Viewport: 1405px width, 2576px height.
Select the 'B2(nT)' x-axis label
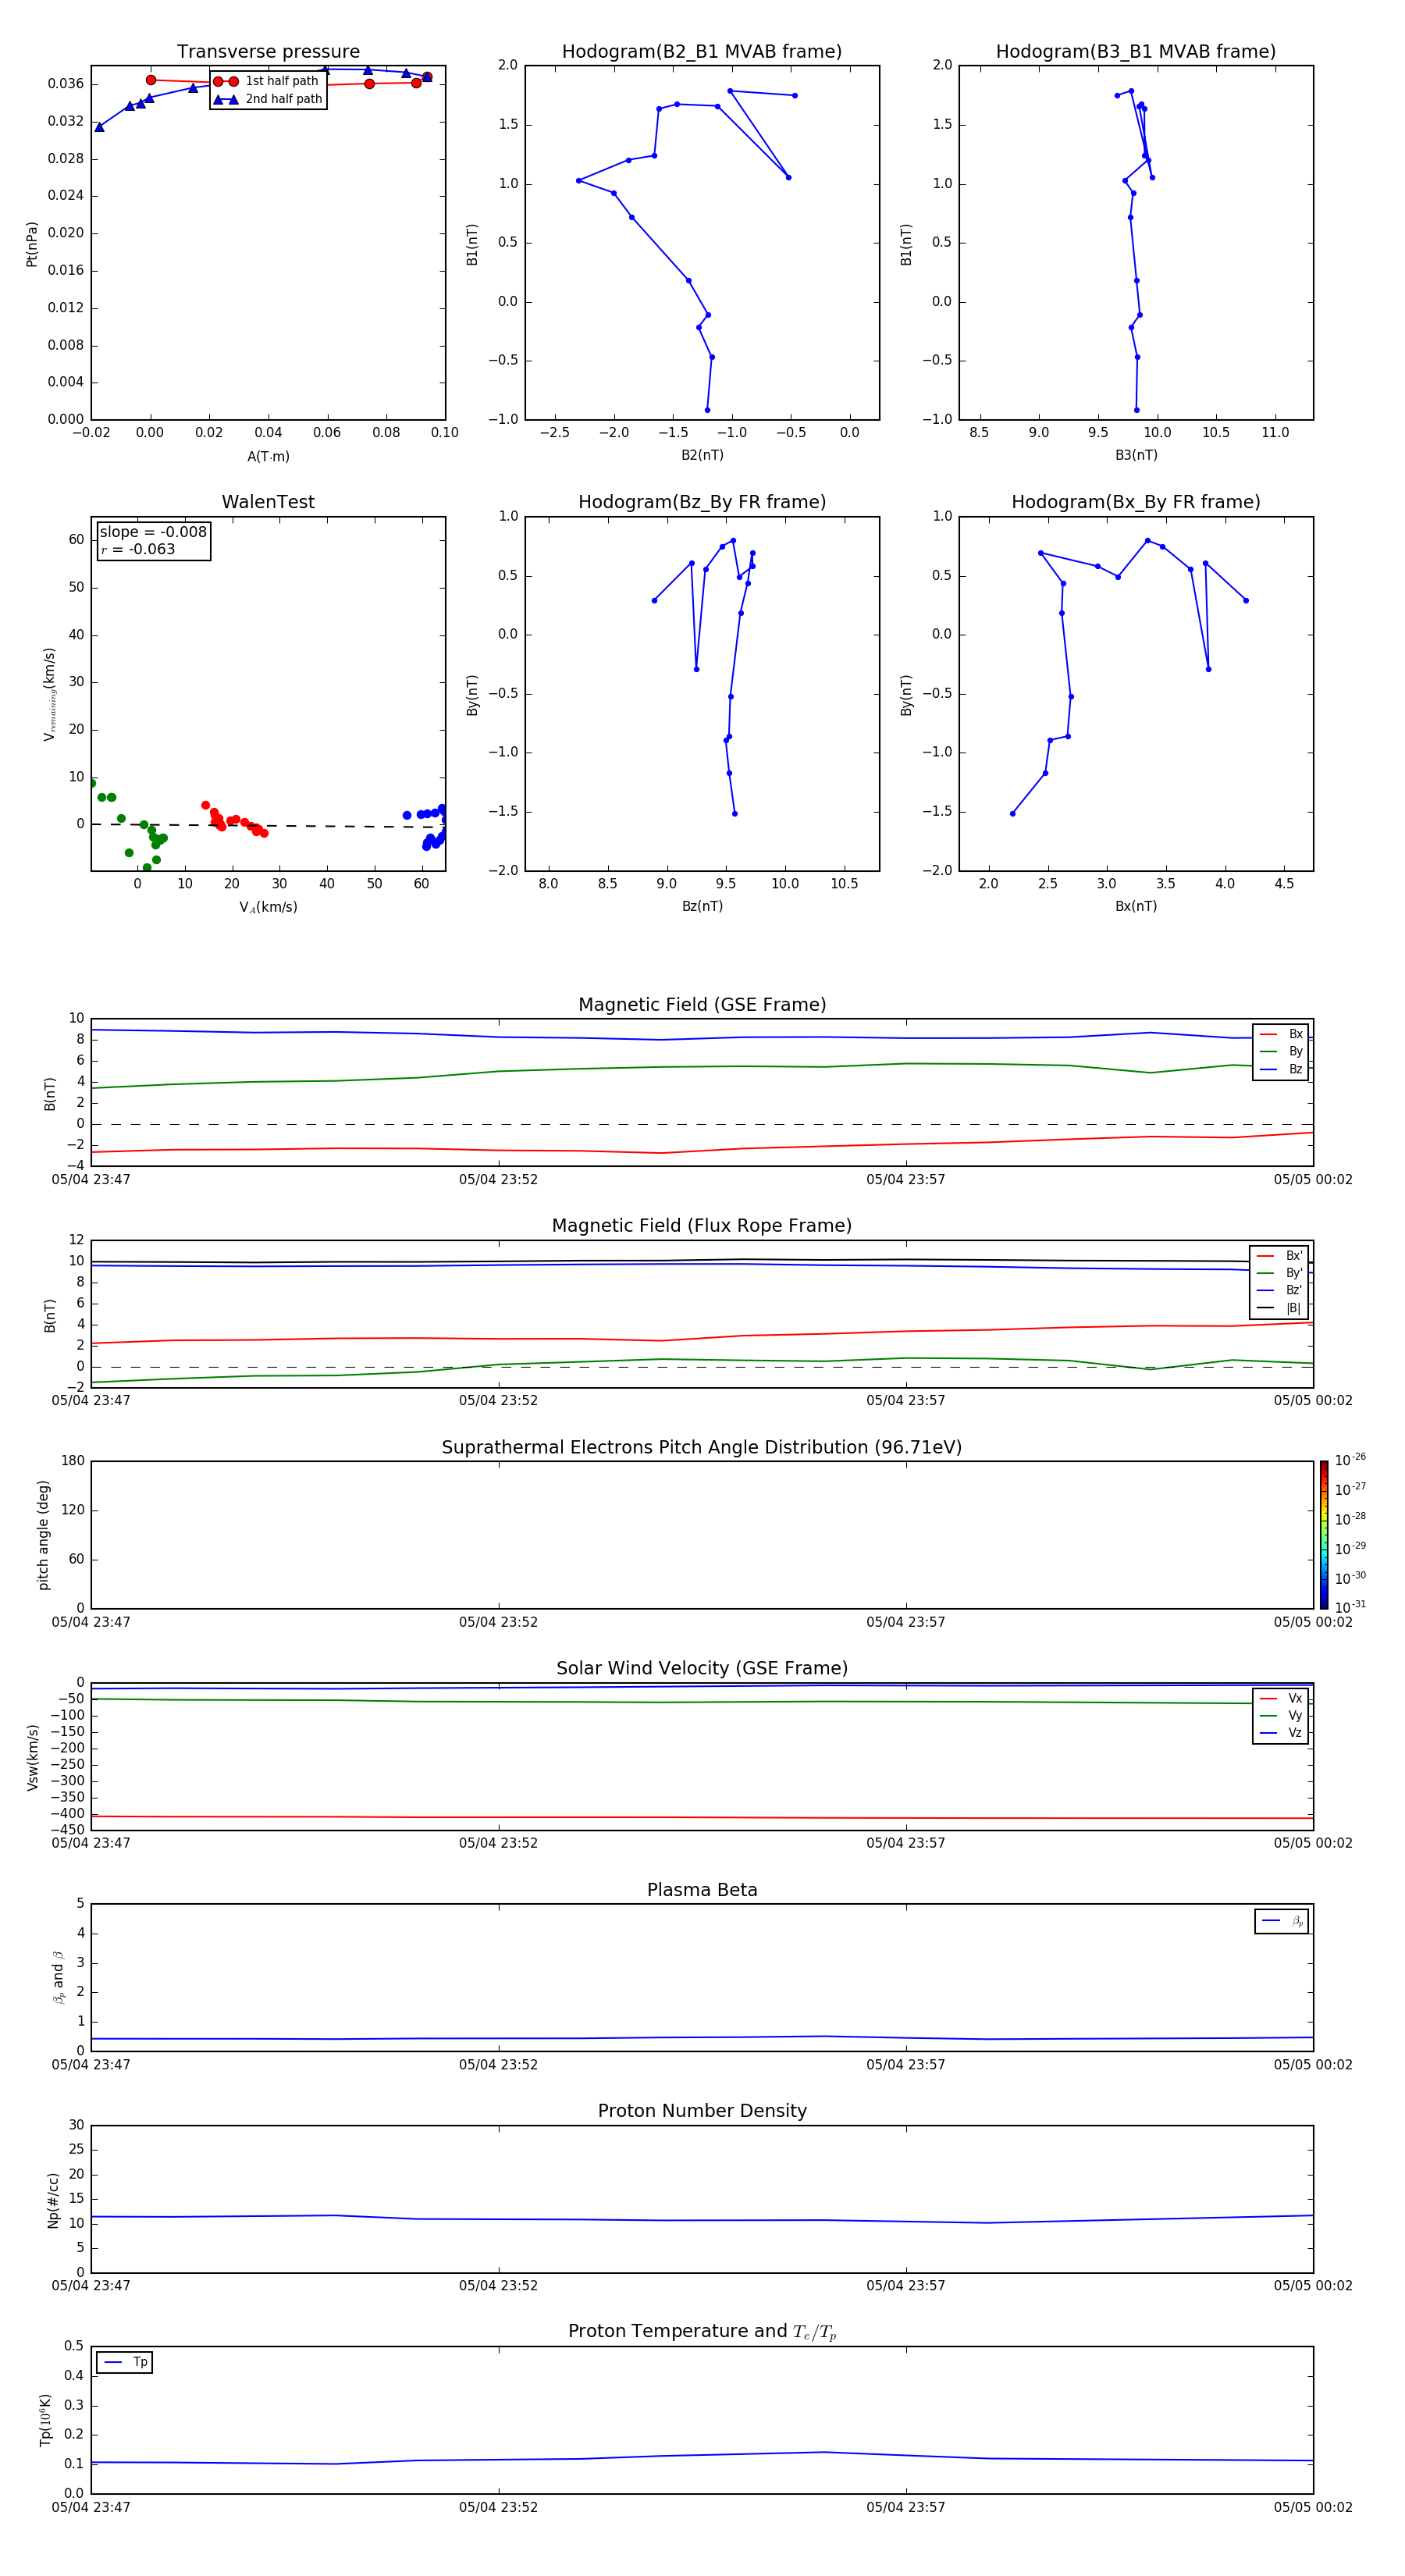pyautogui.click(x=702, y=455)
